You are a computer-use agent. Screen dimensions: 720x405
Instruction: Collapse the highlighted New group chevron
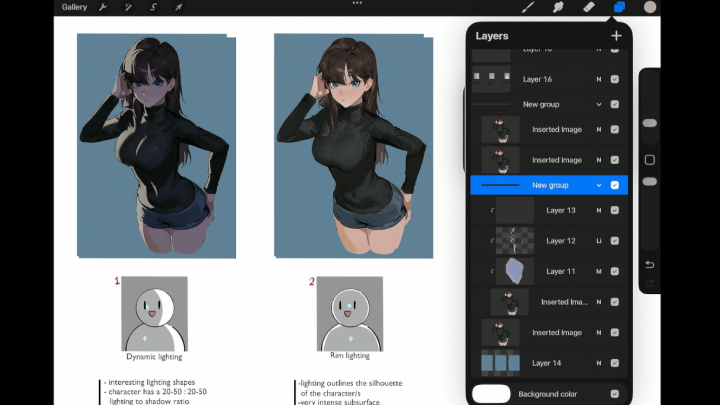pyautogui.click(x=599, y=185)
